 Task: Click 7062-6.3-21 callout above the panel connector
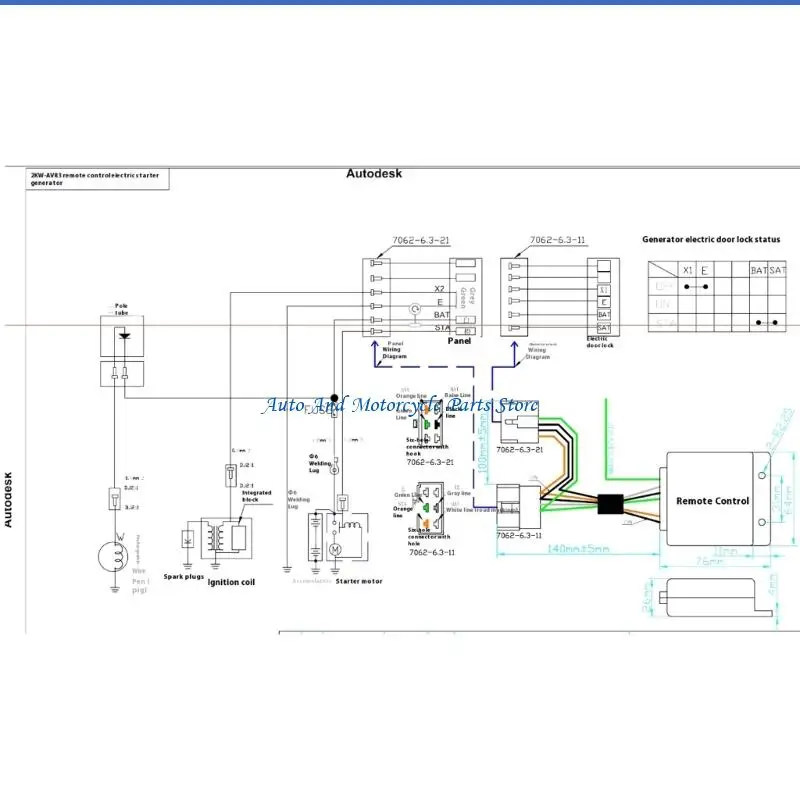[x=421, y=240]
